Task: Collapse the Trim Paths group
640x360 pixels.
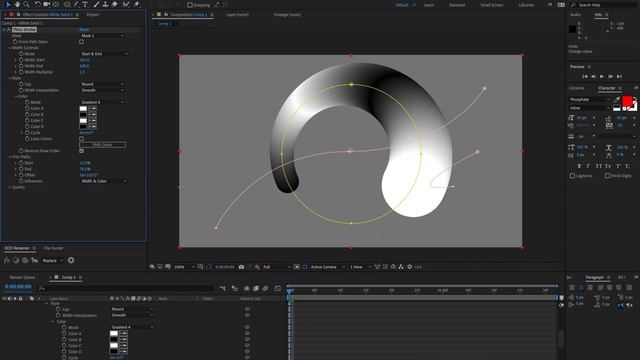Action: [10, 157]
